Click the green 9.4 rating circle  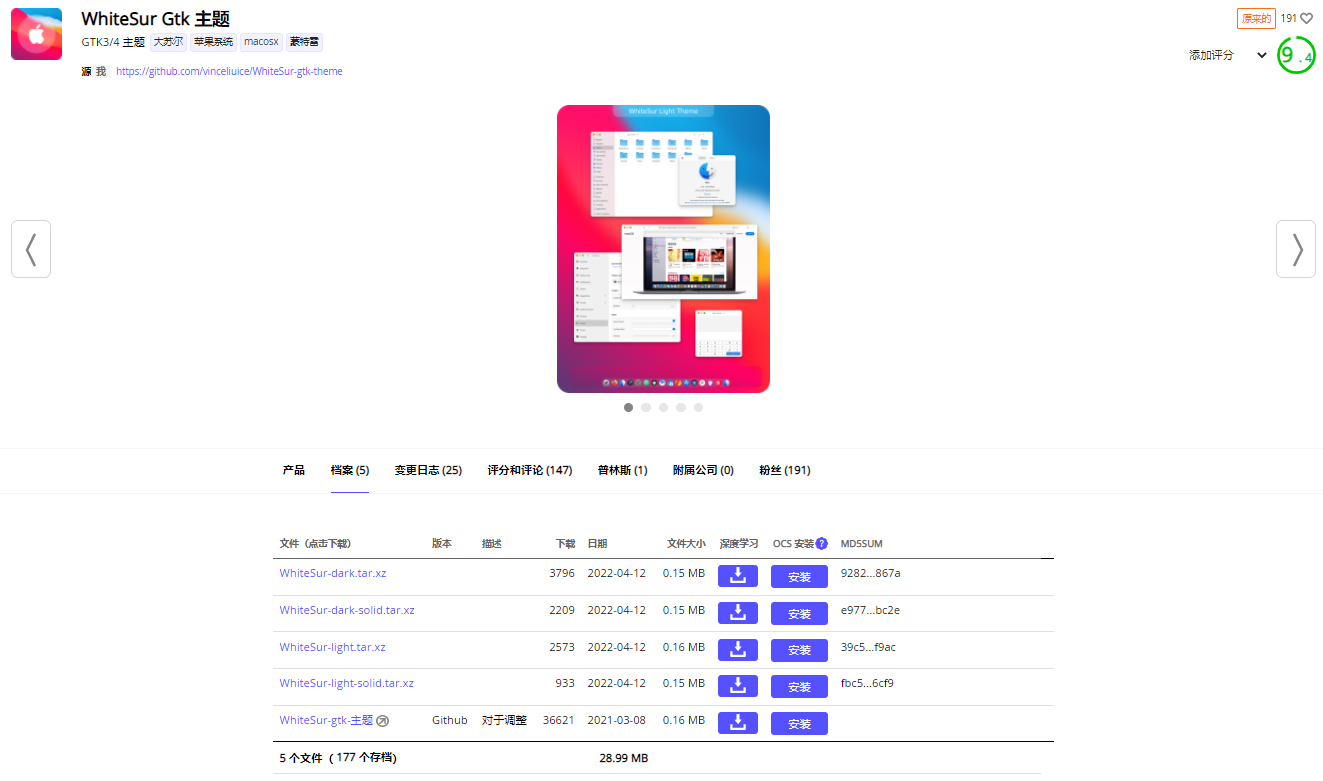click(1296, 56)
